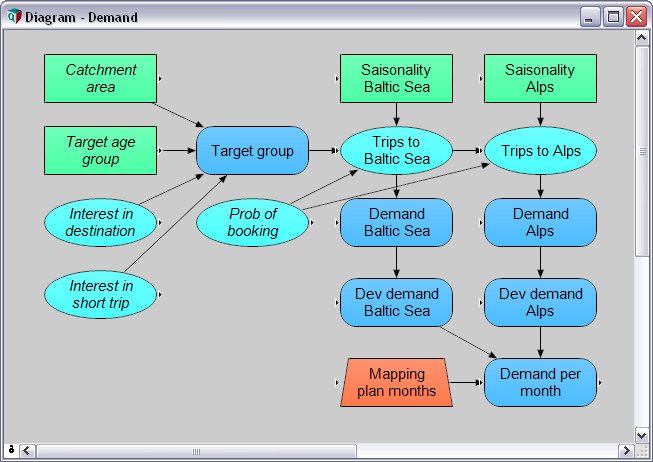Viewport: 653px width, 462px height.
Task: Click the output arrow right of Demand per month
Action: (600, 382)
